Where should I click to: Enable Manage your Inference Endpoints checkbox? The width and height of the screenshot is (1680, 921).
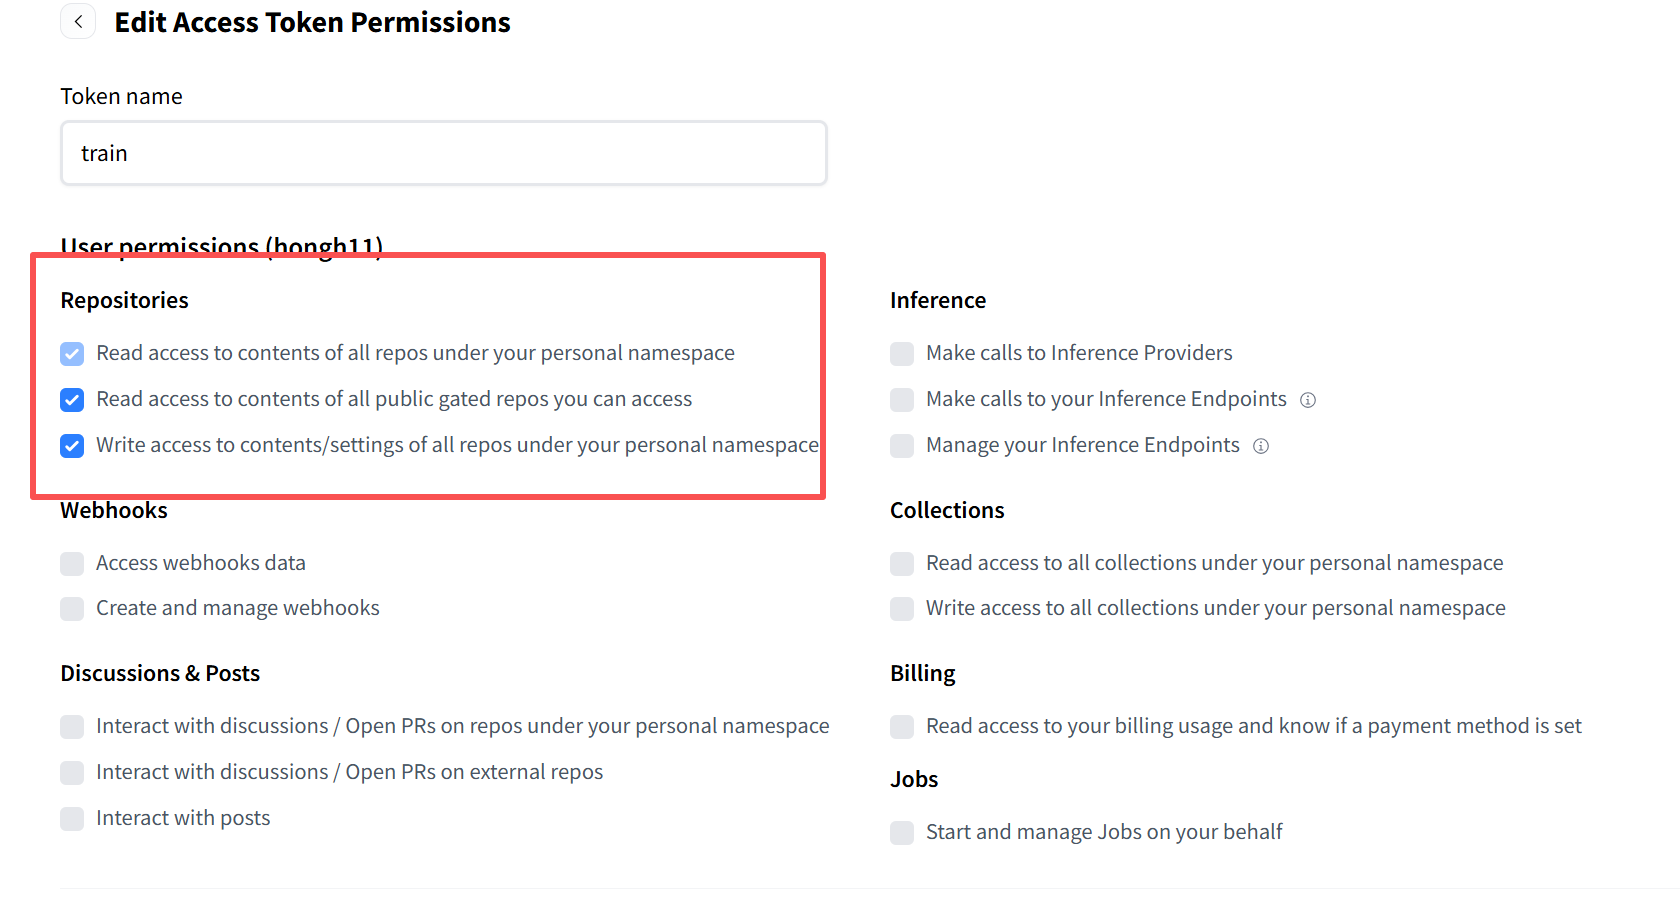902,446
